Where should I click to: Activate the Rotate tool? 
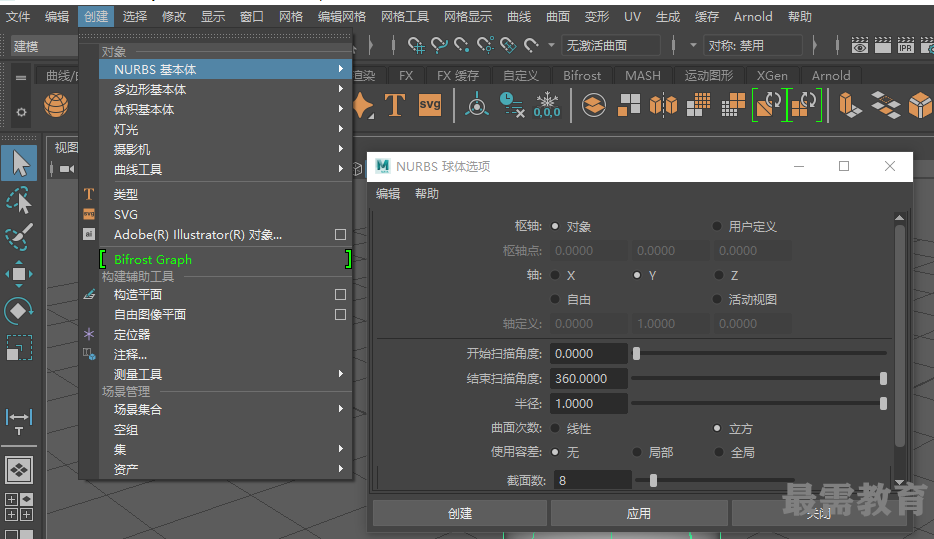point(19,310)
